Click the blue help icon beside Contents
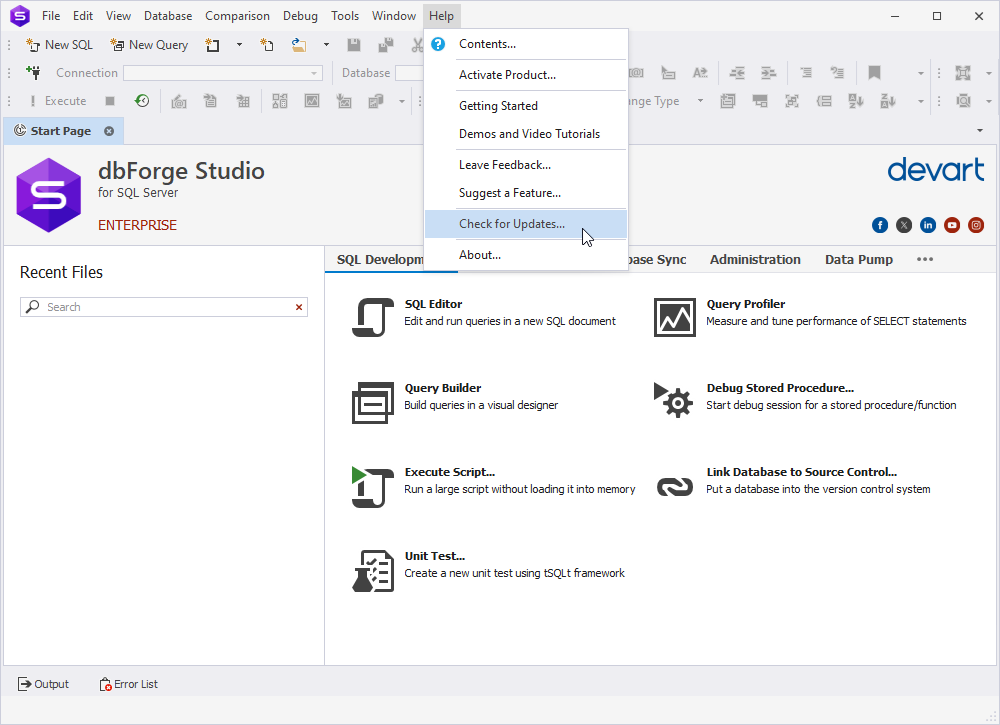1000x725 pixels. pyautogui.click(x=438, y=44)
